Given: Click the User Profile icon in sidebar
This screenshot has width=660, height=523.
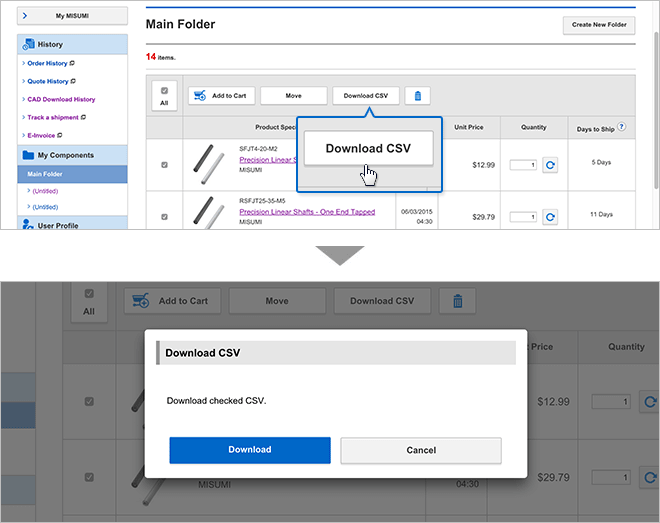Looking at the screenshot, I should 28,225.
